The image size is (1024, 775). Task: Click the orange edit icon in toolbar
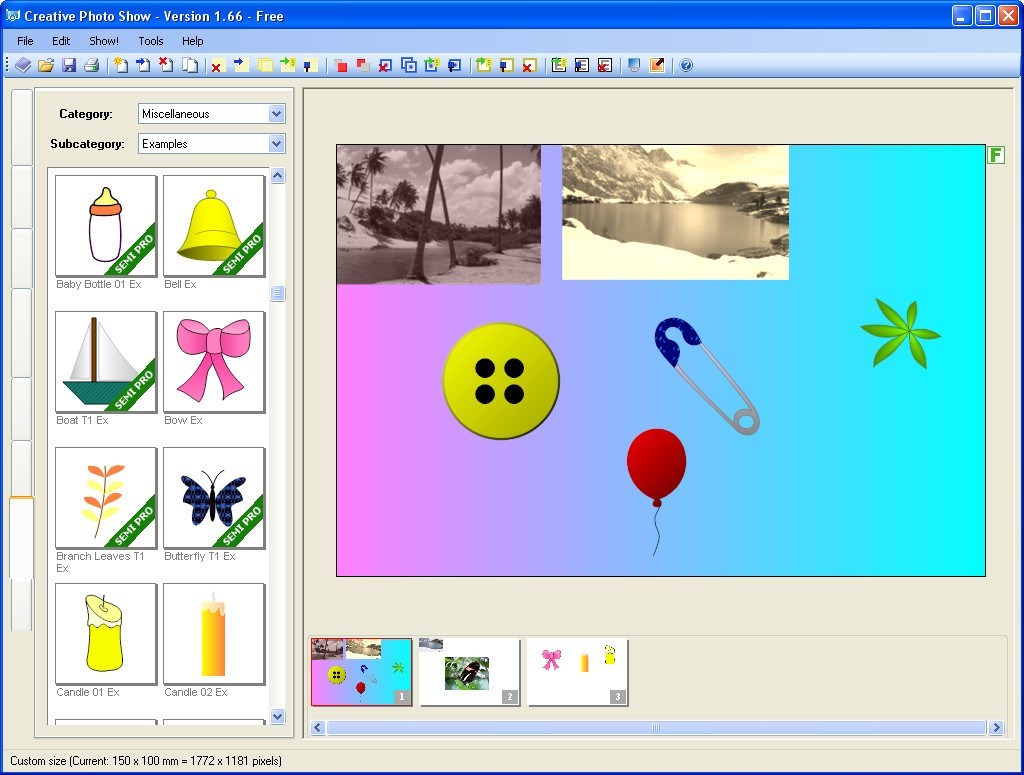(657, 65)
